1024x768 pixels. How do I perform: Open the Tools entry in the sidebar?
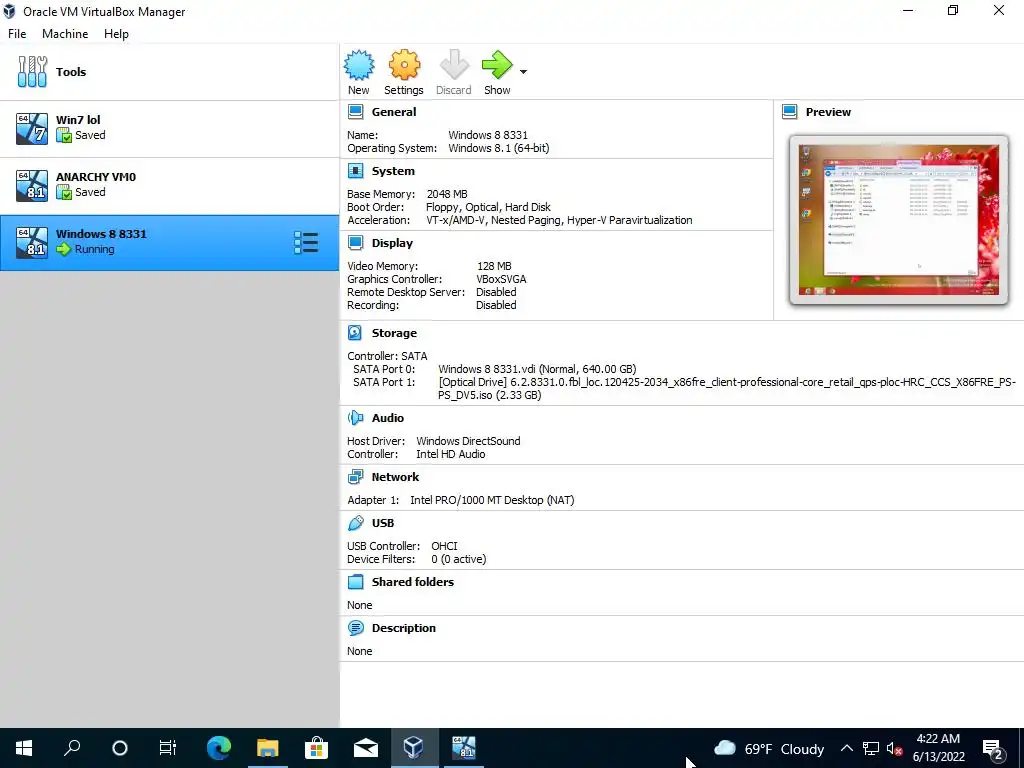click(170, 72)
